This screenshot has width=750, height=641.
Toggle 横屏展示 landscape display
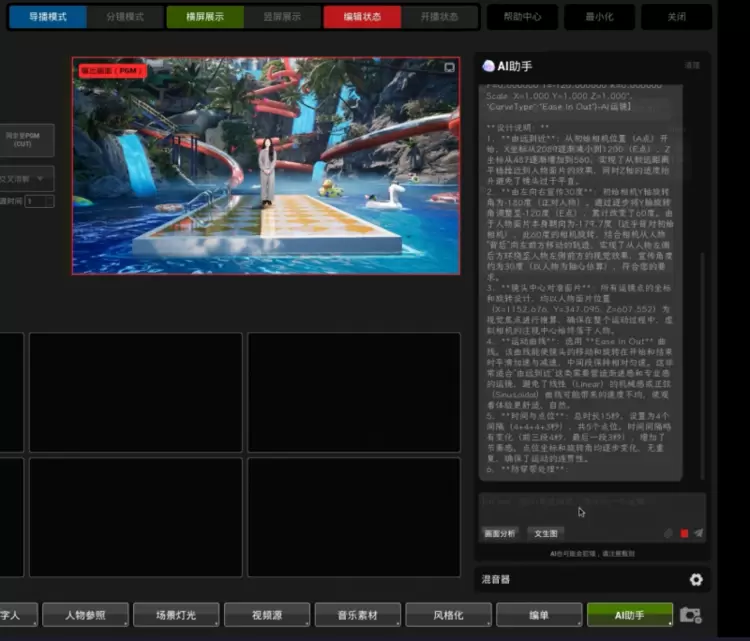pyautogui.click(x=203, y=17)
